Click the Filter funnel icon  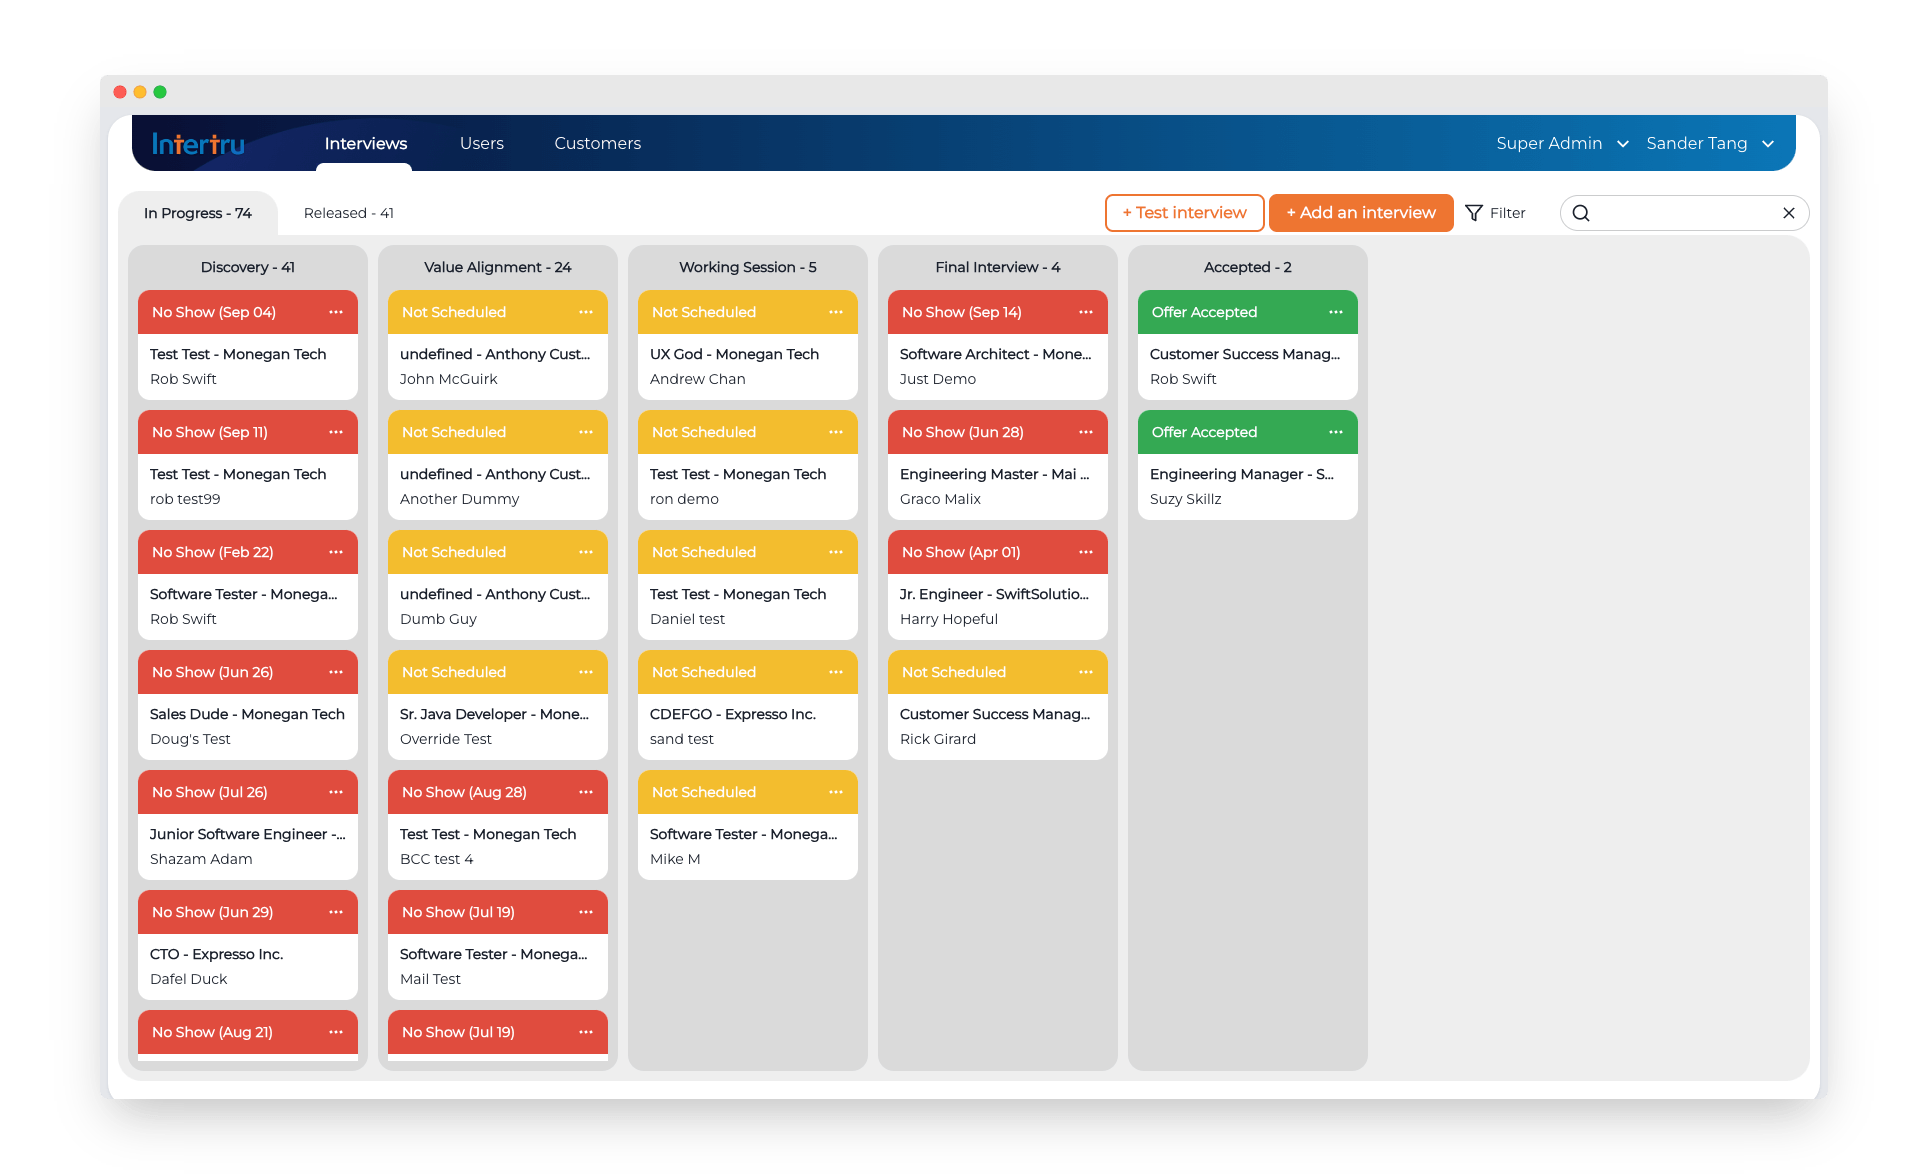(1474, 213)
